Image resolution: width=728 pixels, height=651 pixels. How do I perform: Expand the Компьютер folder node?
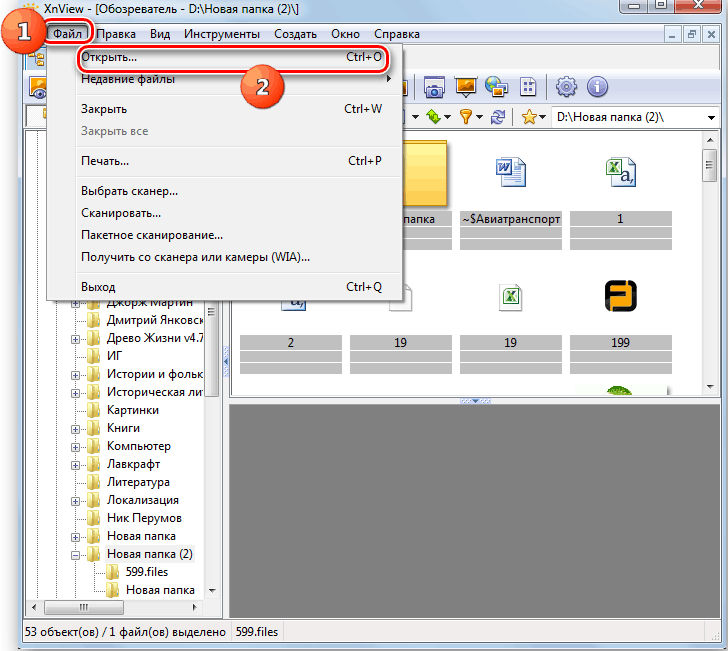pos(75,447)
